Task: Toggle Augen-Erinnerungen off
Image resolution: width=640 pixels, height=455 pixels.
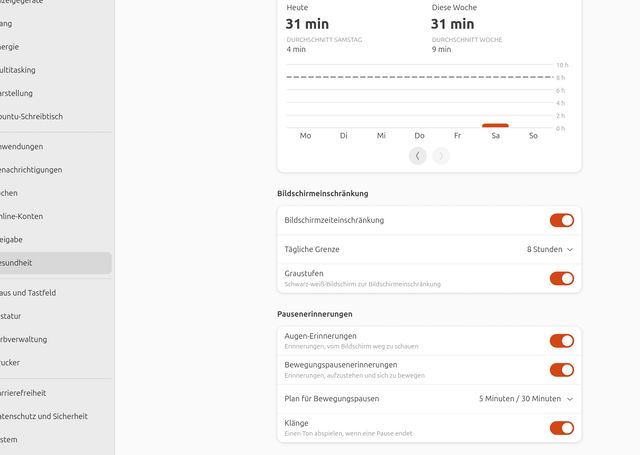Action: click(561, 341)
